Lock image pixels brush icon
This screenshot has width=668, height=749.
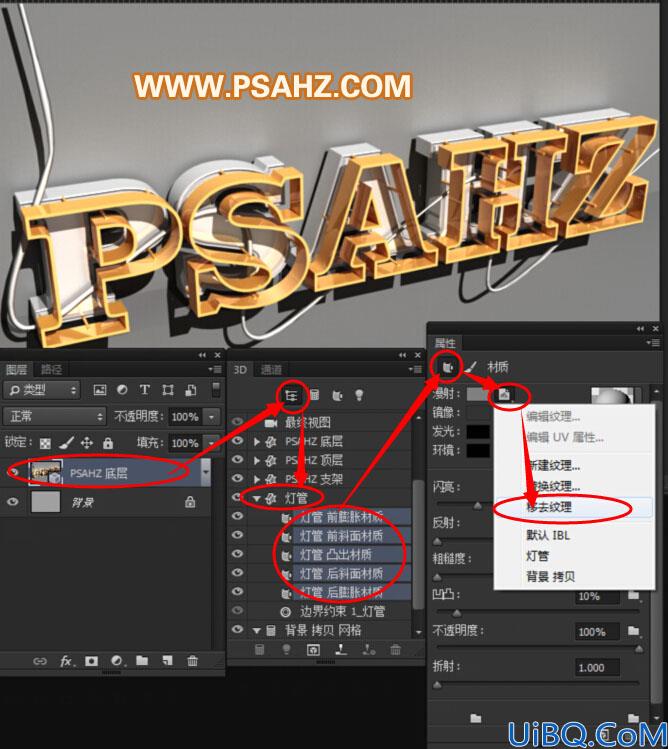tap(66, 443)
